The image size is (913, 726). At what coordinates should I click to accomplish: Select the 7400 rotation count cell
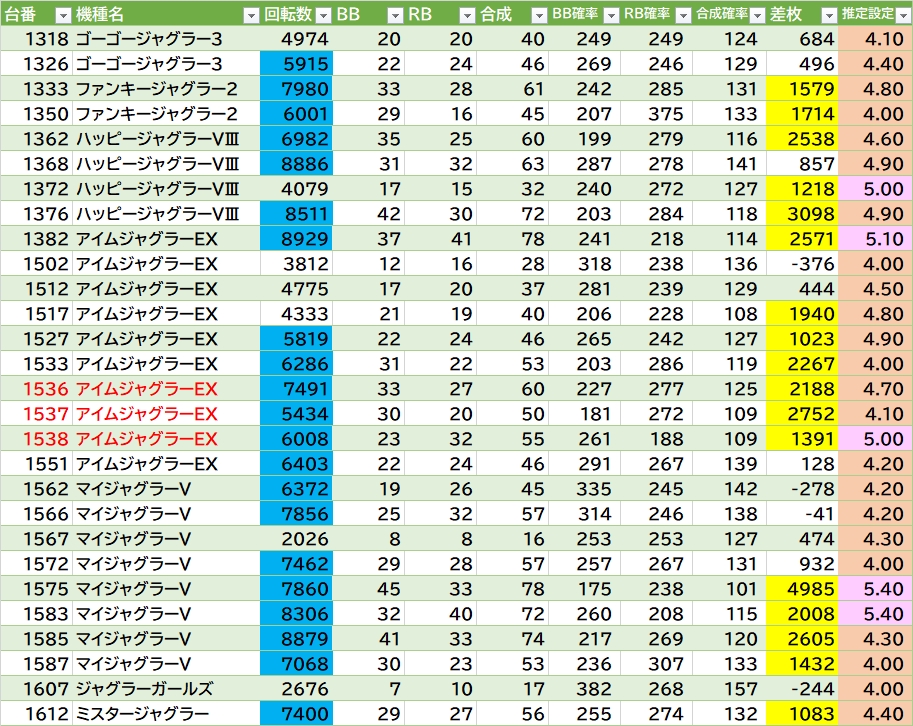coord(296,714)
